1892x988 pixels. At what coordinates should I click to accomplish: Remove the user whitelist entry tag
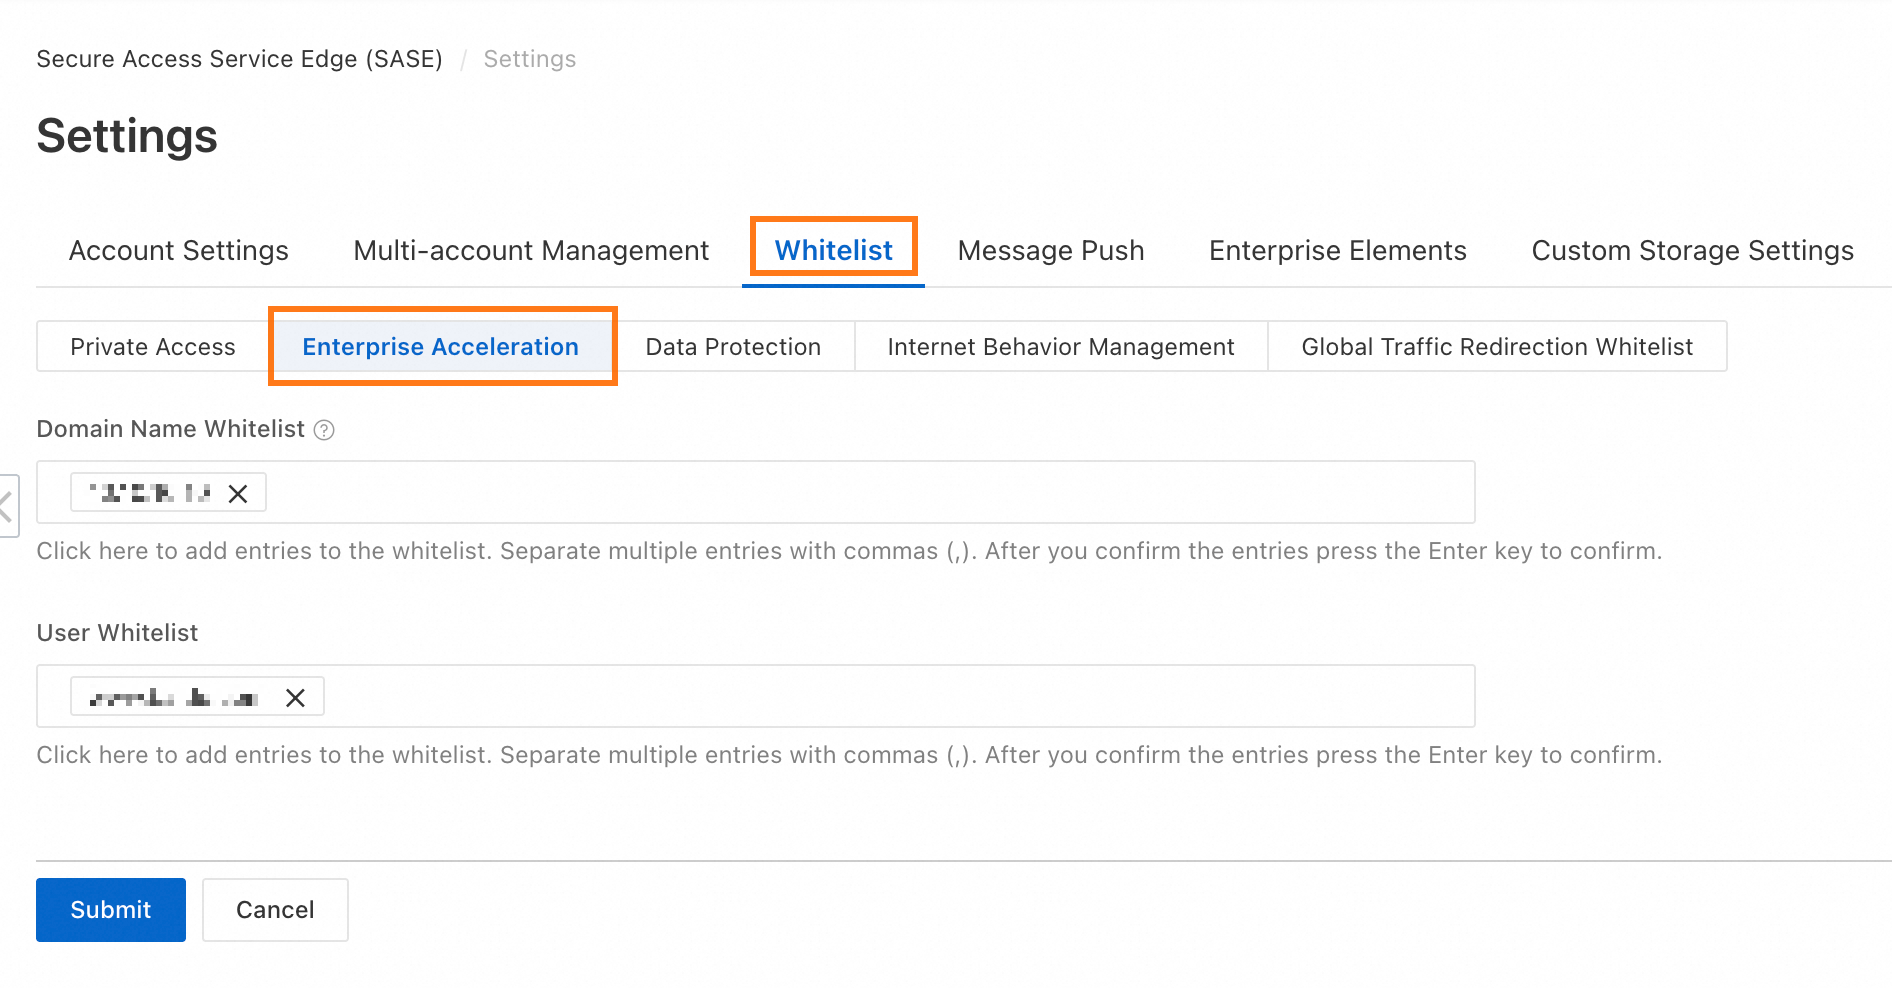[295, 698]
